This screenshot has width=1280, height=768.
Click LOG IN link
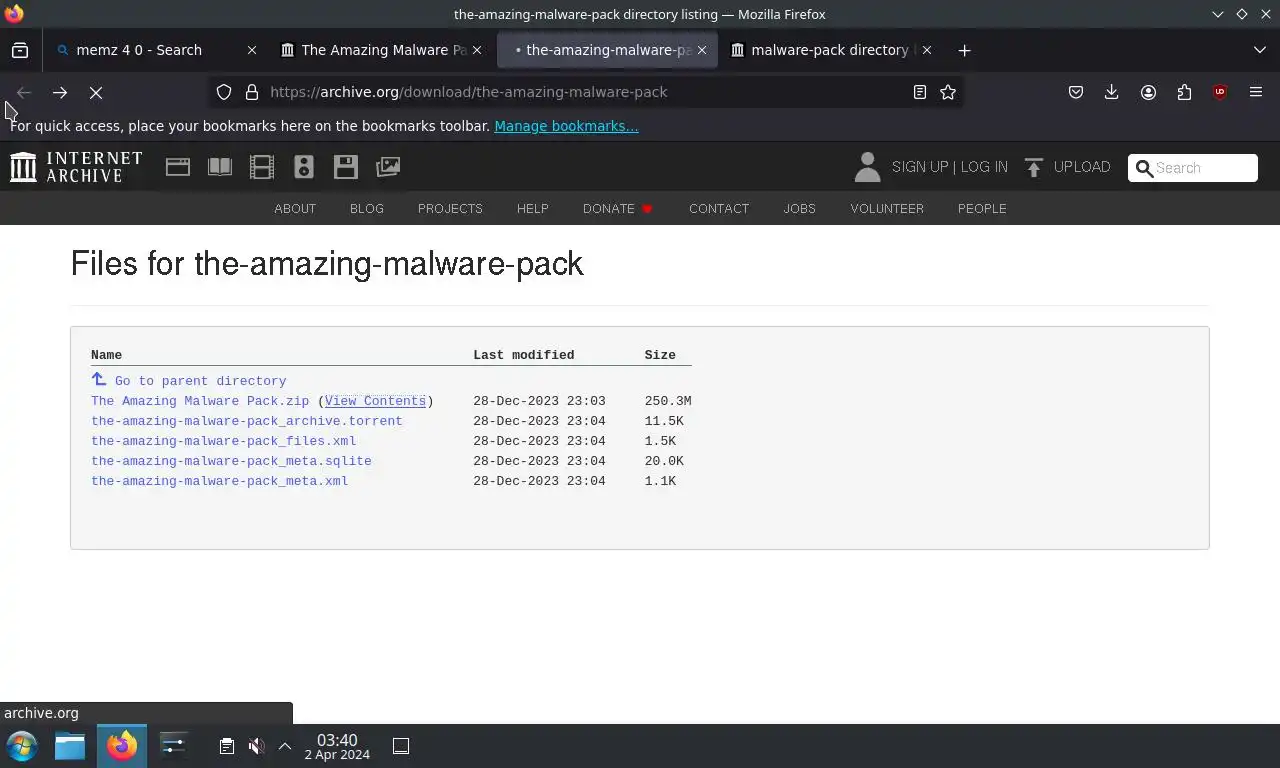(x=984, y=167)
